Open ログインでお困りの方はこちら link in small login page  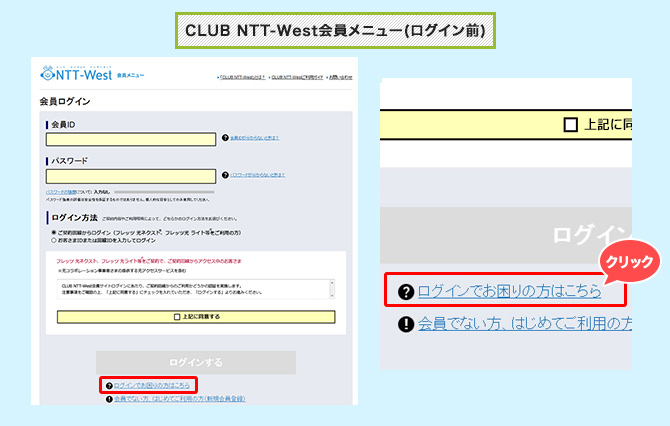tap(152, 385)
